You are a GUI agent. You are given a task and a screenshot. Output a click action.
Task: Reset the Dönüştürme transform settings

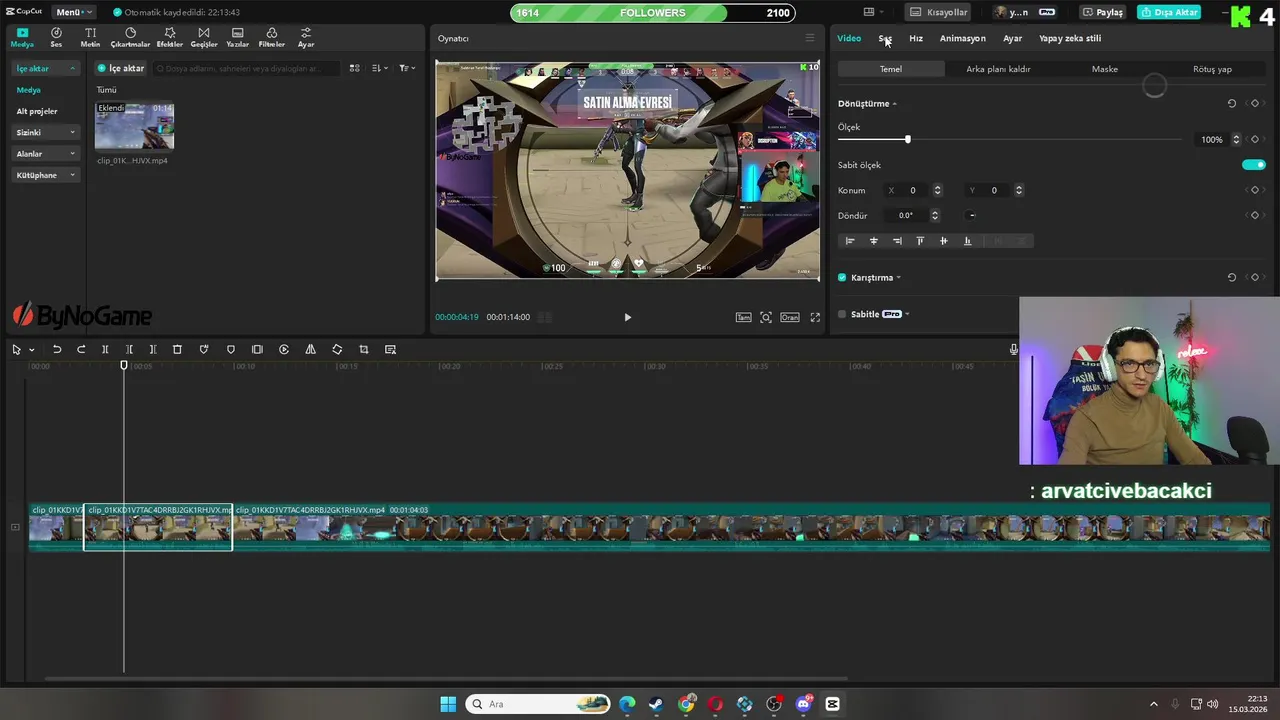[x=1232, y=103]
